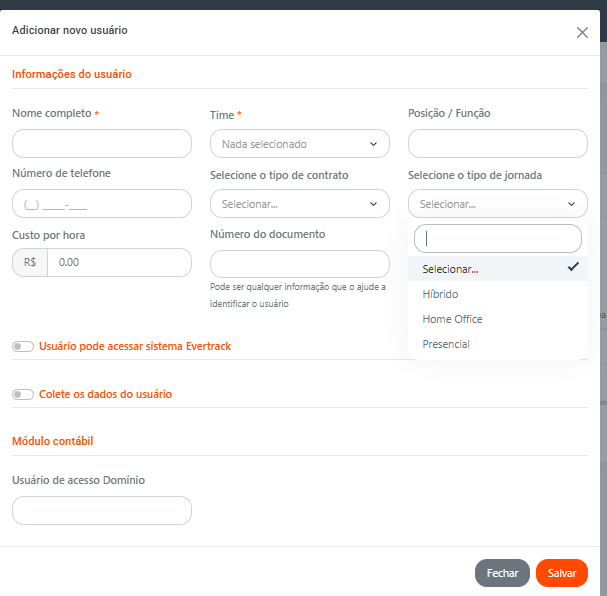Focus the Número do documento field
The image size is (607, 596).
coord(299,264)
